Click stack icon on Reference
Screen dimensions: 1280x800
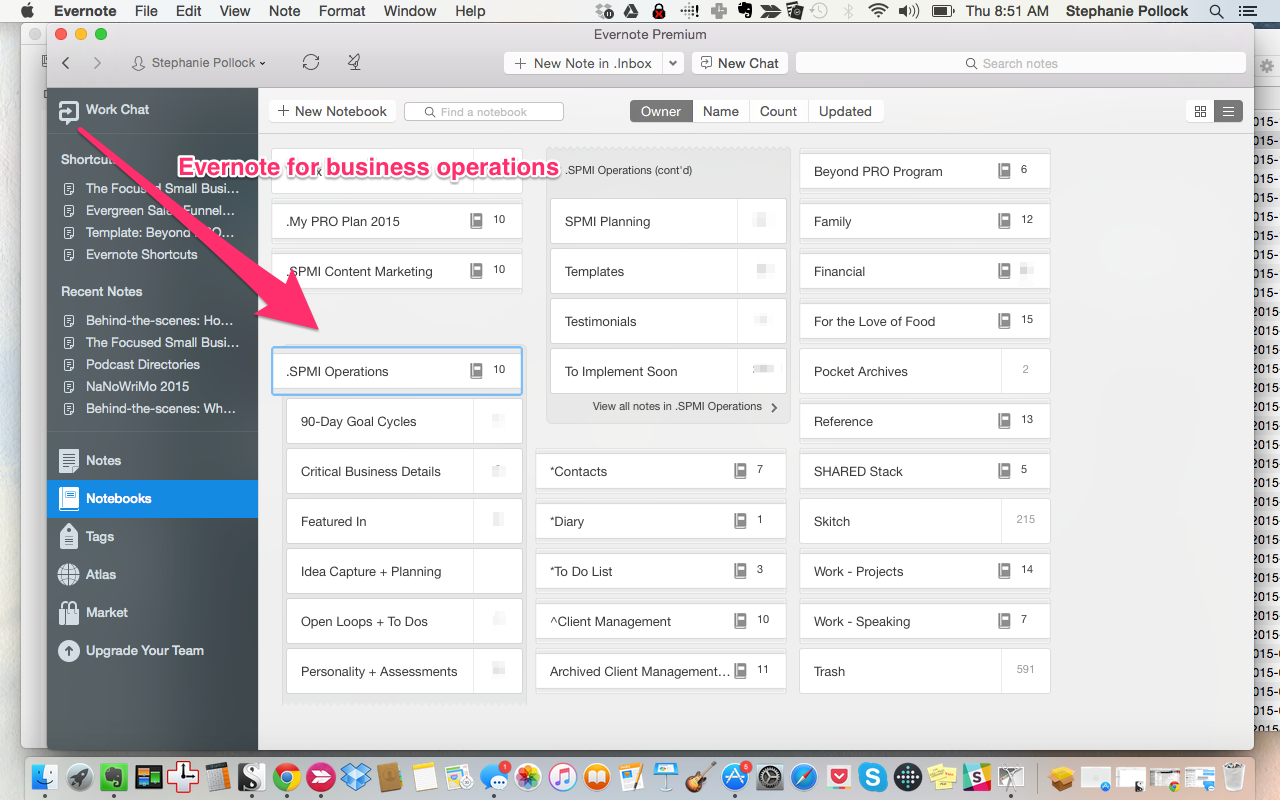[x=1005, y=421]
